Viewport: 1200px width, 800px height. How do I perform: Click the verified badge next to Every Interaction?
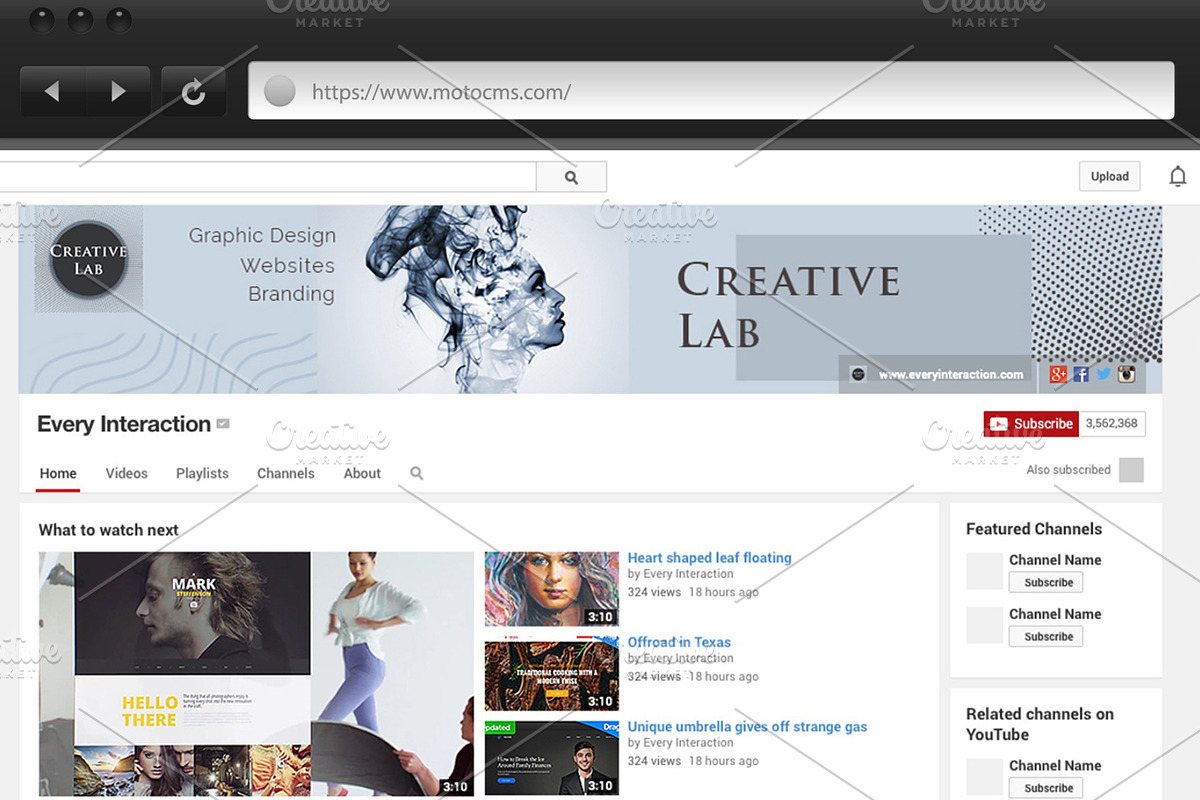point(223,424)
